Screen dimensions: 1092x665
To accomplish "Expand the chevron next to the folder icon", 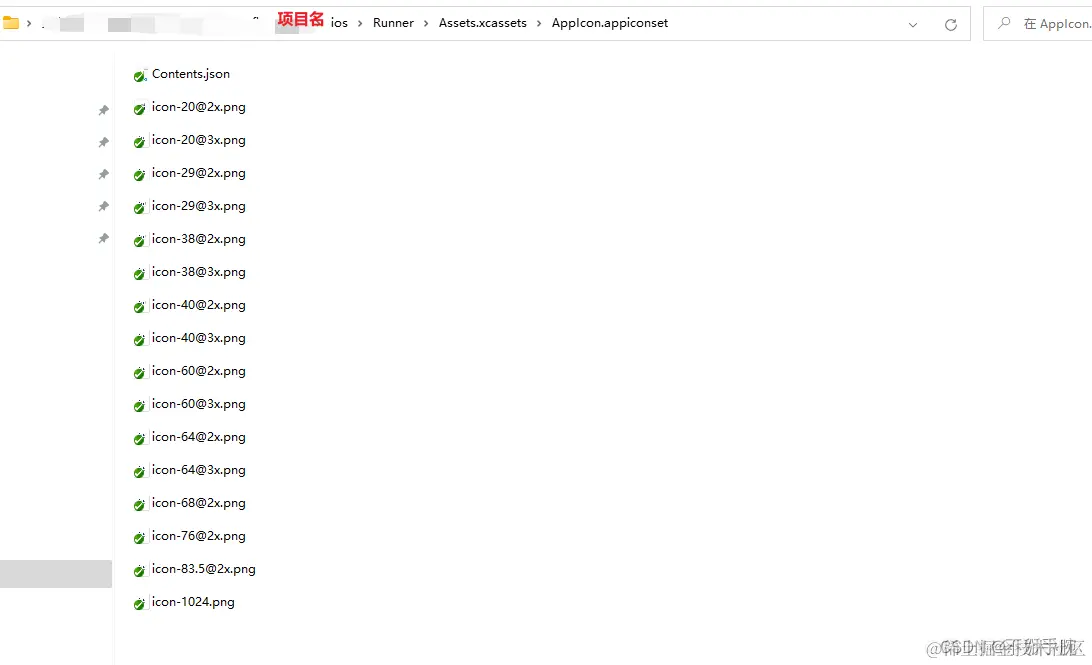I will tap(29, 24).
